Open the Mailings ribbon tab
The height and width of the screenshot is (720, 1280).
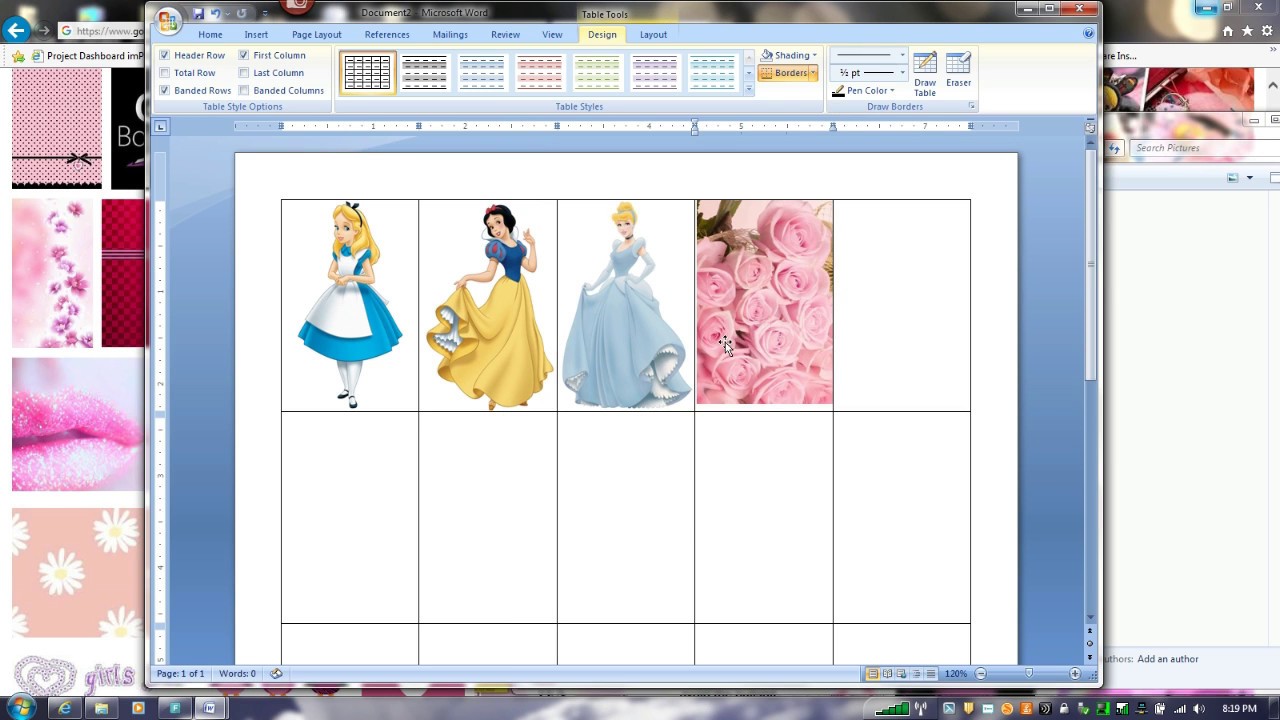[x=450, y=35]
